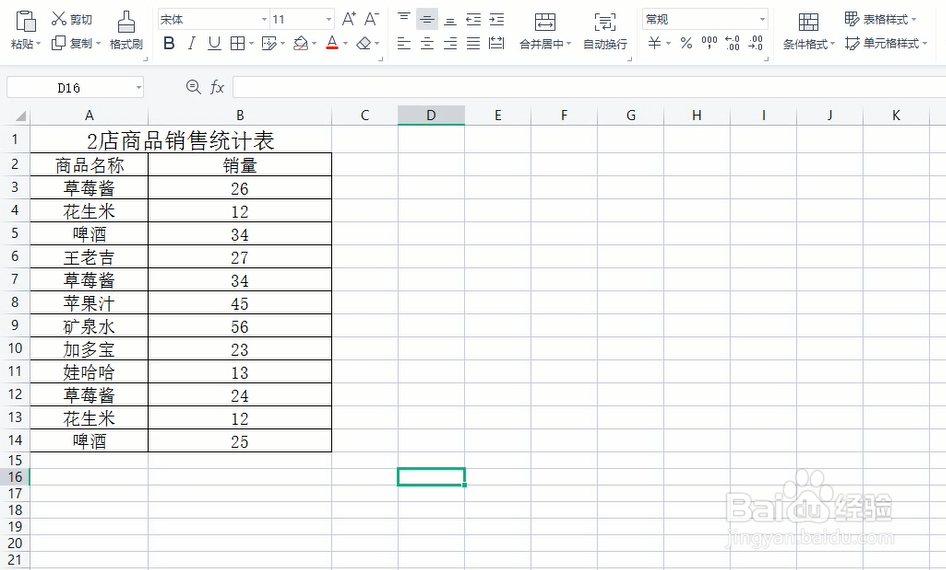Click the Paste (粘贴) clipboard icon

pos(25,21)
